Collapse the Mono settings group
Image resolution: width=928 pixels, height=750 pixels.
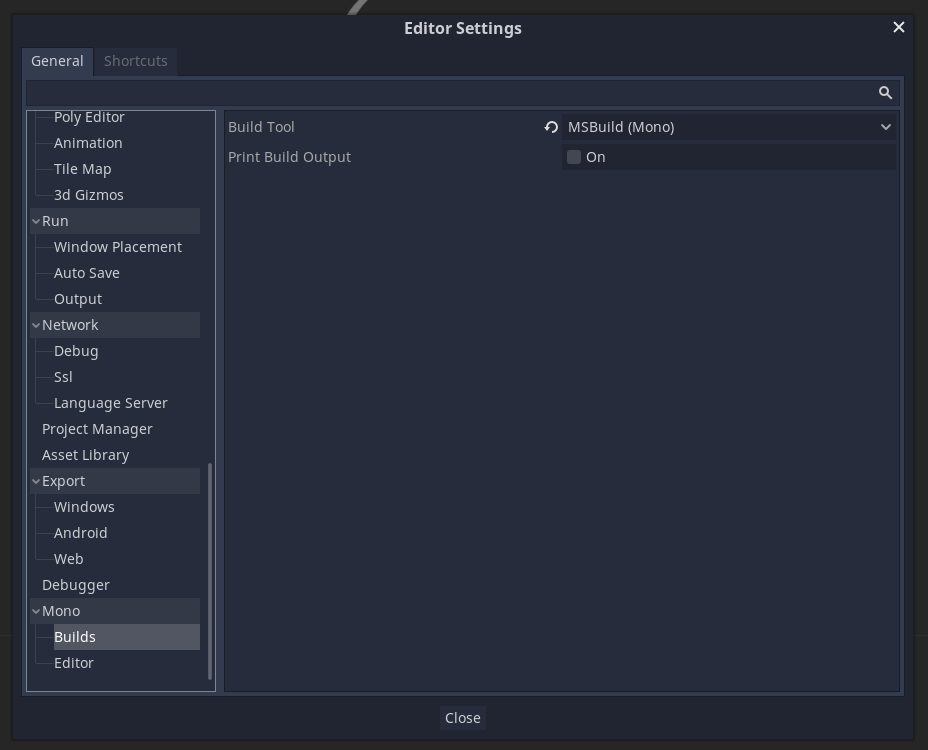click(36, 610)
